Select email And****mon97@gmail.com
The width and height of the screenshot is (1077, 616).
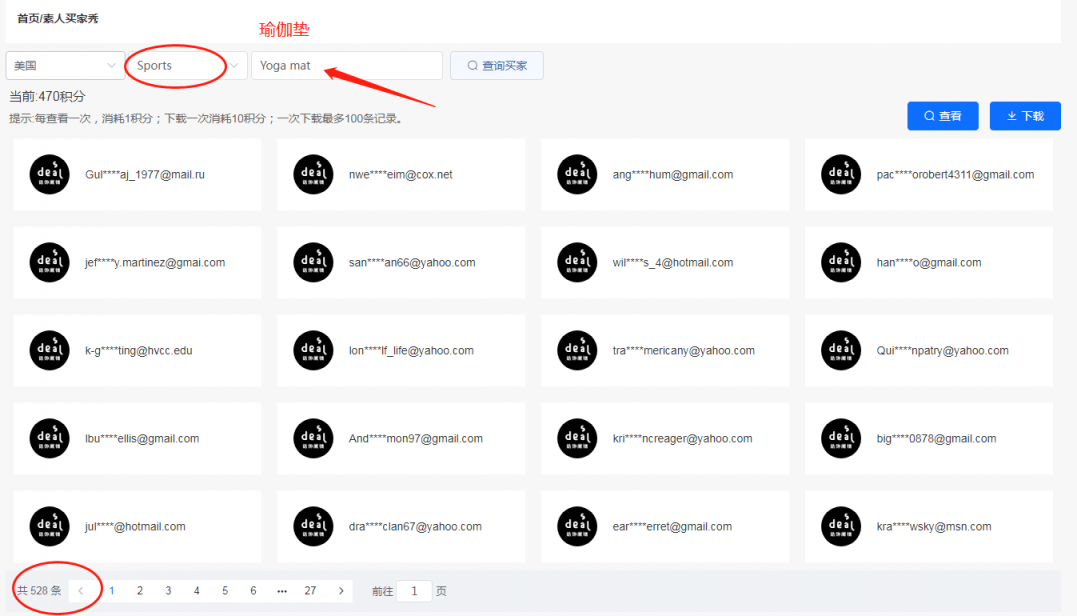tap(416, 438)
